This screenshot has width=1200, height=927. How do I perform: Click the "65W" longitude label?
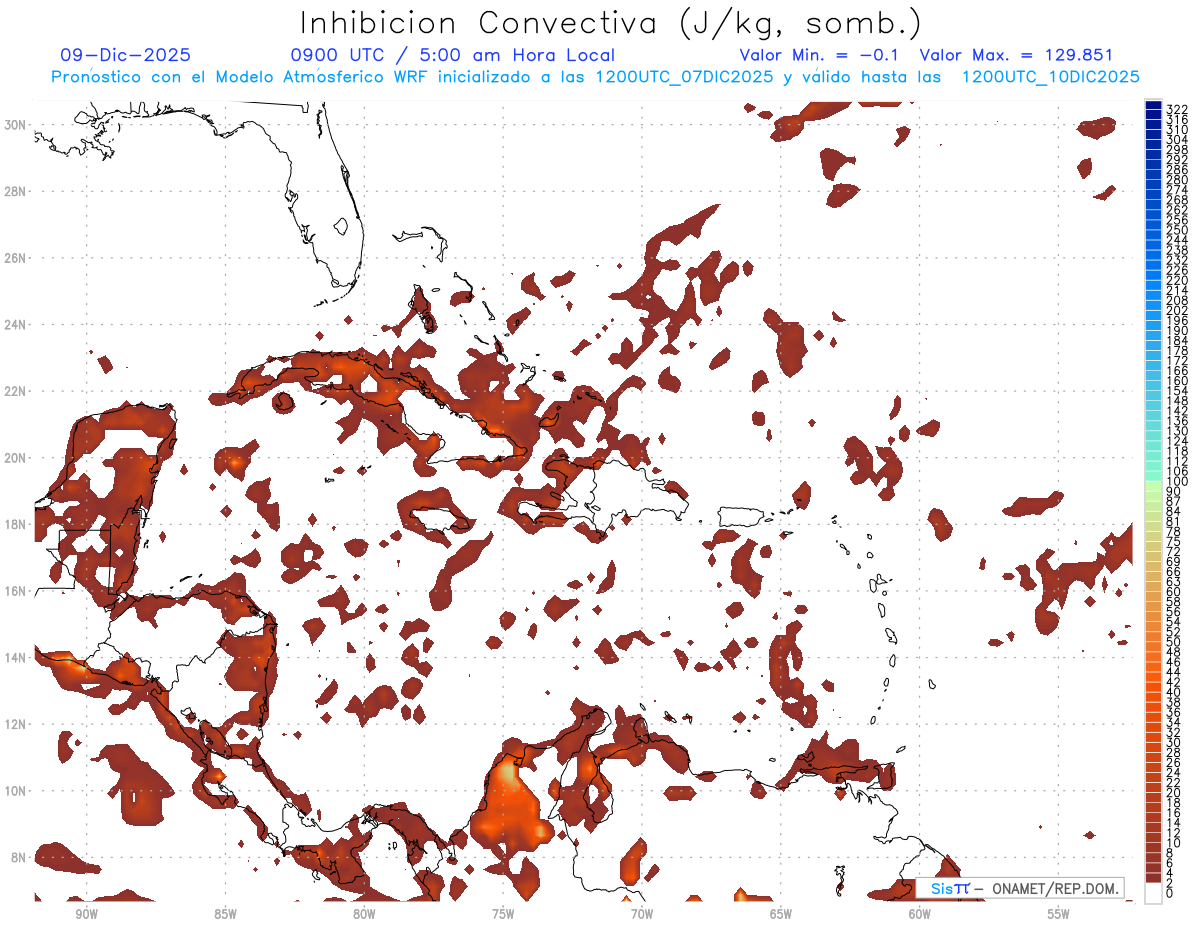[781, 915]
